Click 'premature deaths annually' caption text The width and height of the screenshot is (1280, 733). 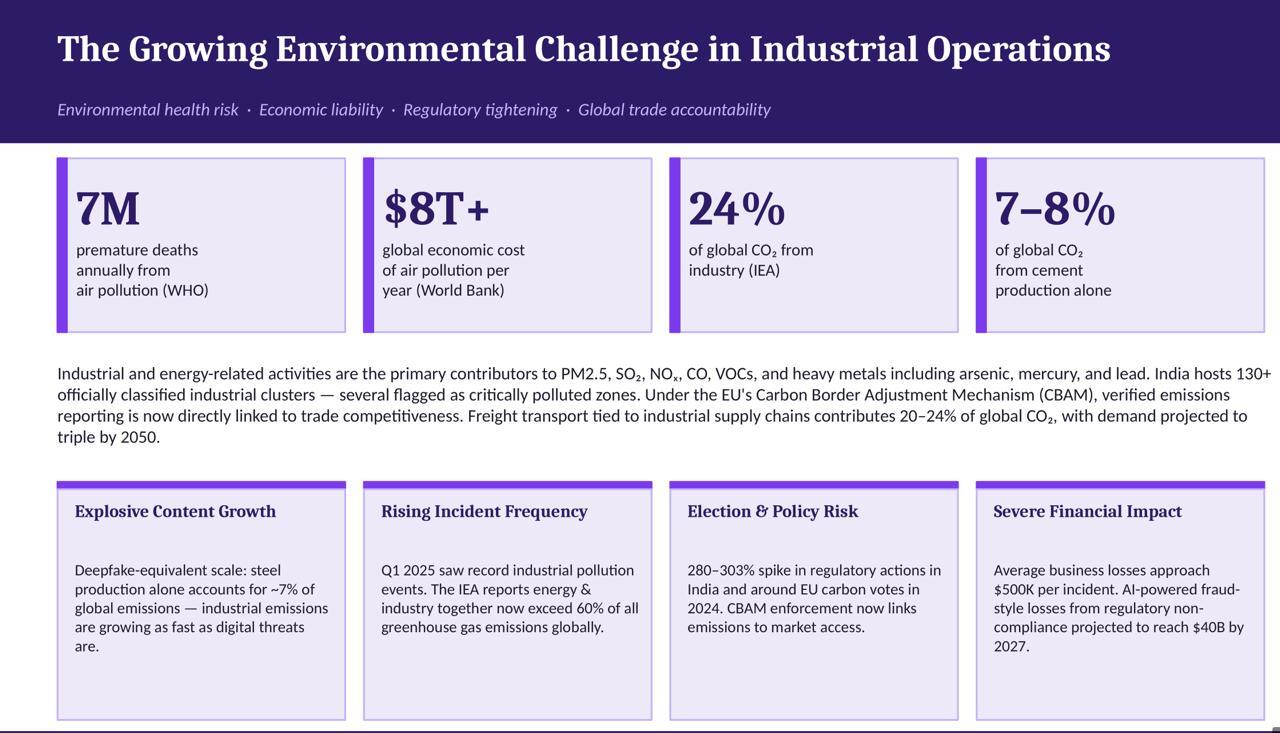(142, 270)
